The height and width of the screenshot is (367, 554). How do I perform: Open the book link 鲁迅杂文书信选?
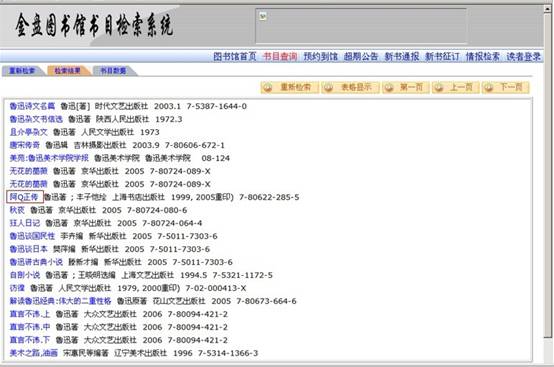click(36, 119)
